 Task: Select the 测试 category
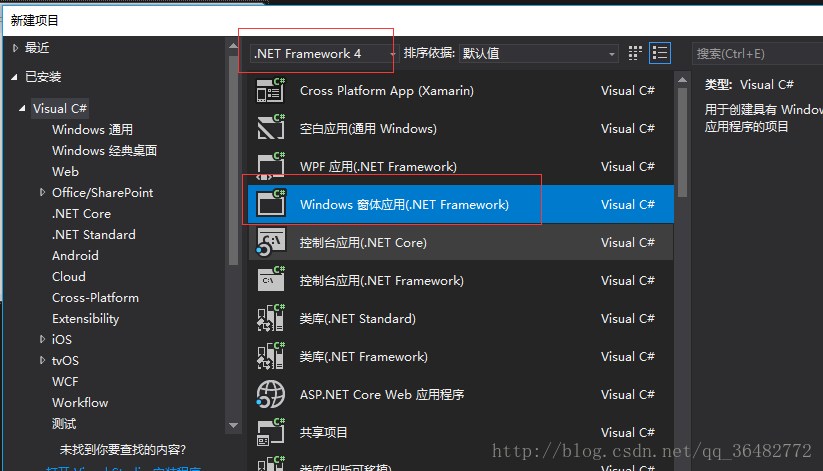64,423
